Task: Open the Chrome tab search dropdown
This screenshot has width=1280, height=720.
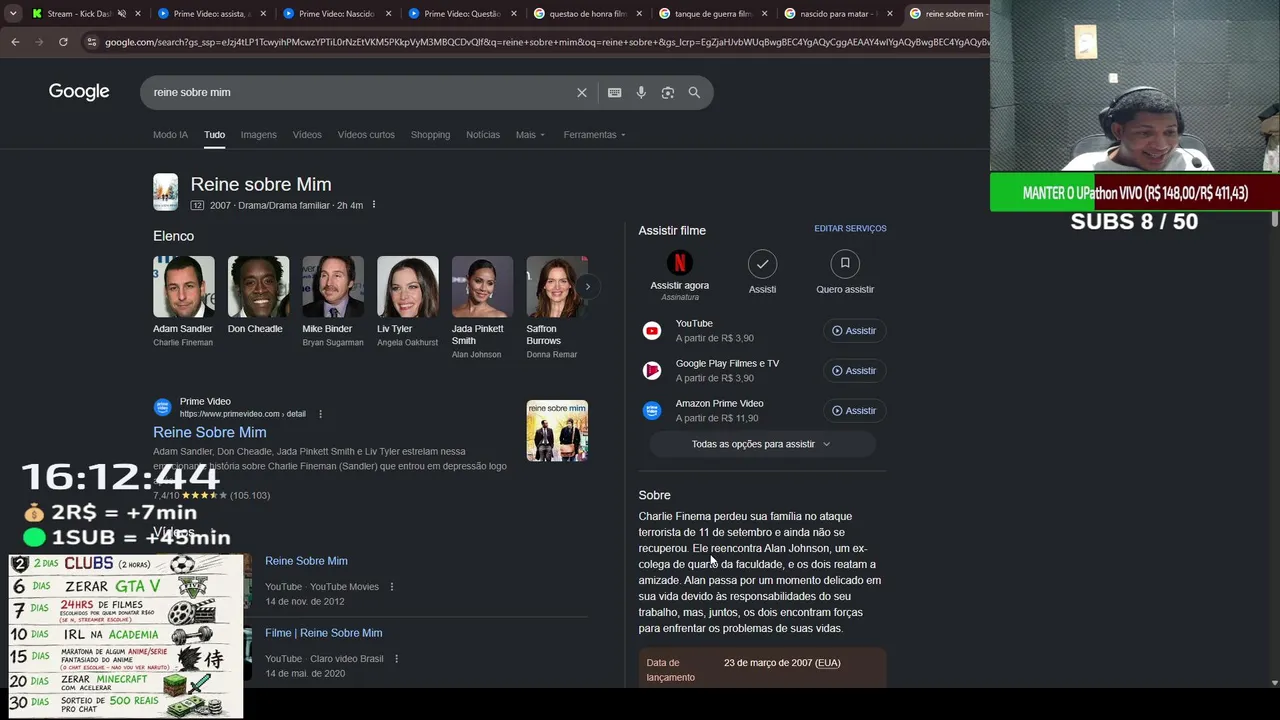Action: tap(13, 14)
